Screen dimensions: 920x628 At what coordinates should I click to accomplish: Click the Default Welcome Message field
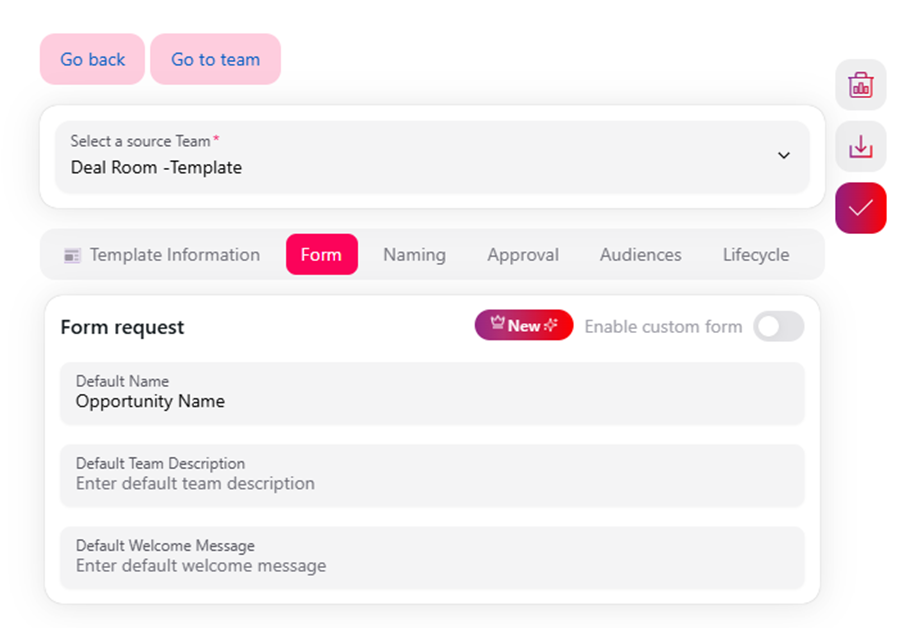(432, 558)
